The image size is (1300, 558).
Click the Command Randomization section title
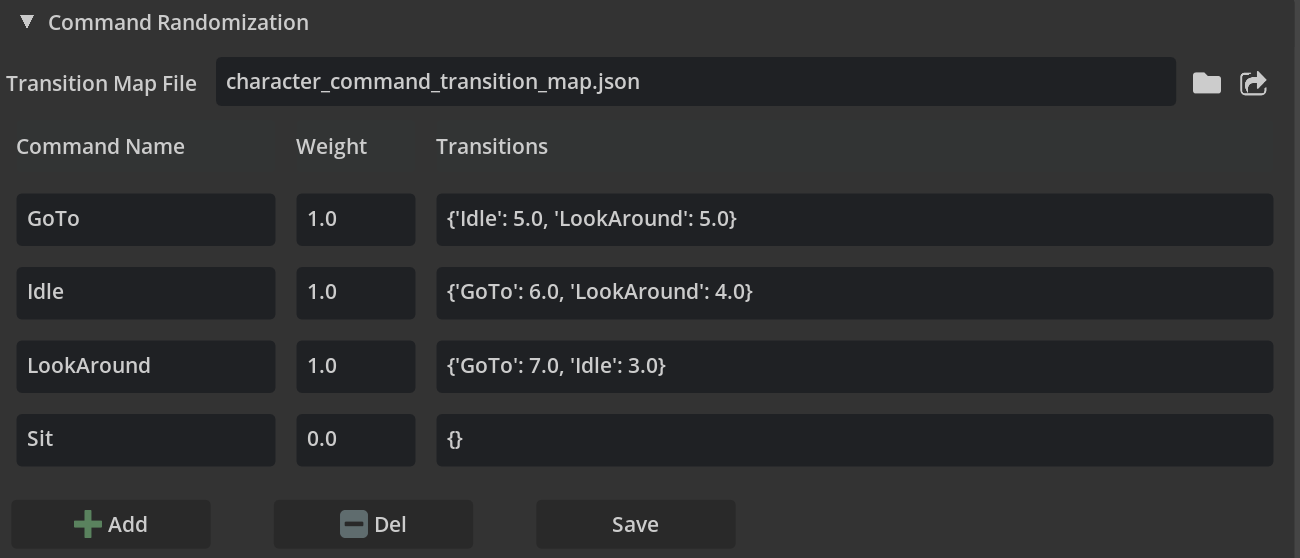pos(178,22)
